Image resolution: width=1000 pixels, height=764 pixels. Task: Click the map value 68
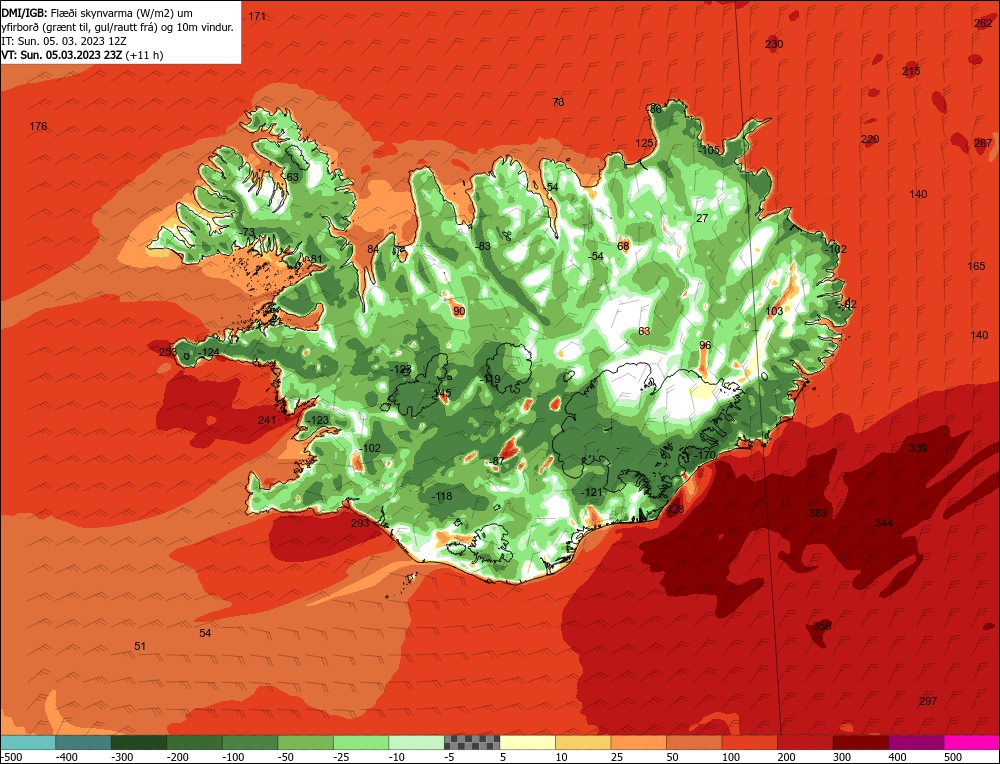[x=623, y=246]
